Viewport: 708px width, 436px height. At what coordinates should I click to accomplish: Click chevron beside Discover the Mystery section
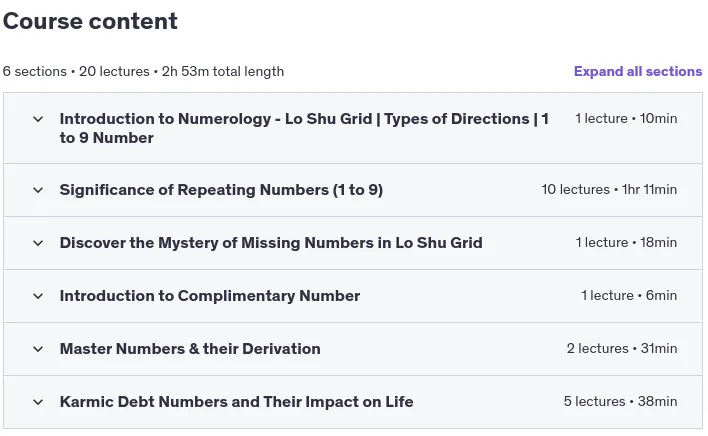[38, 243]
